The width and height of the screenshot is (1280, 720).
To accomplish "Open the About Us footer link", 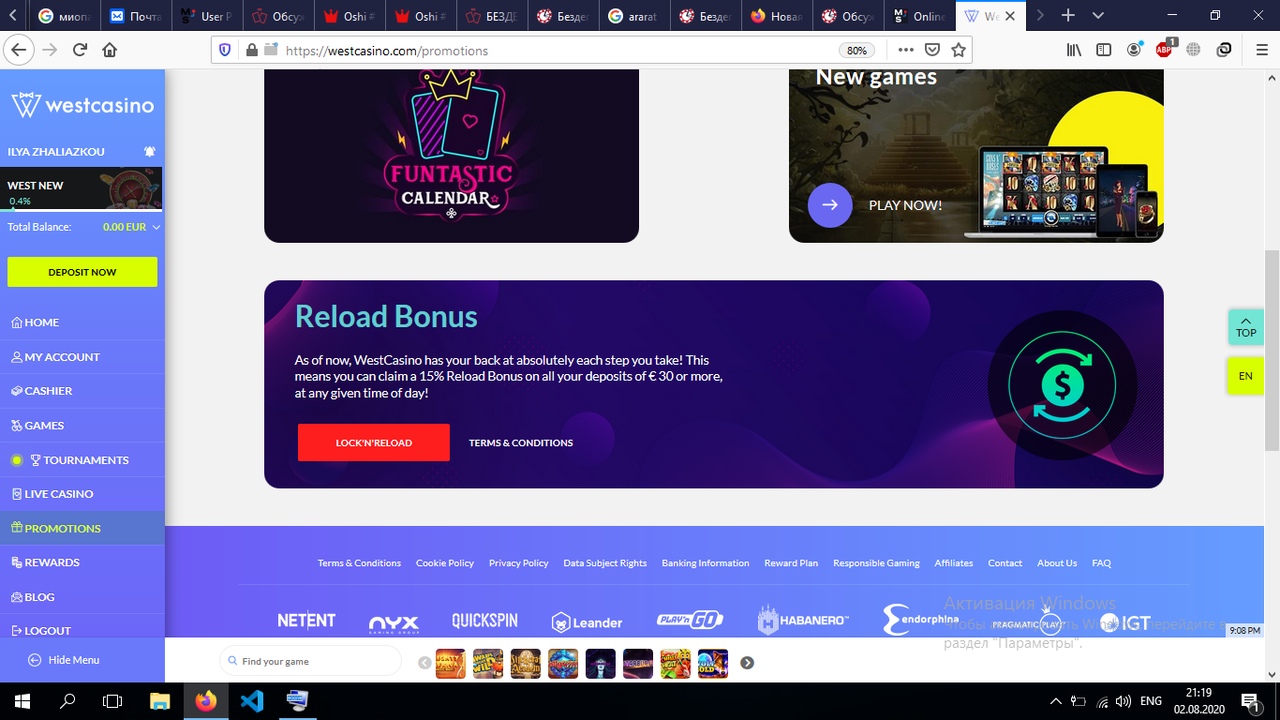I will tap(1057, 563).
